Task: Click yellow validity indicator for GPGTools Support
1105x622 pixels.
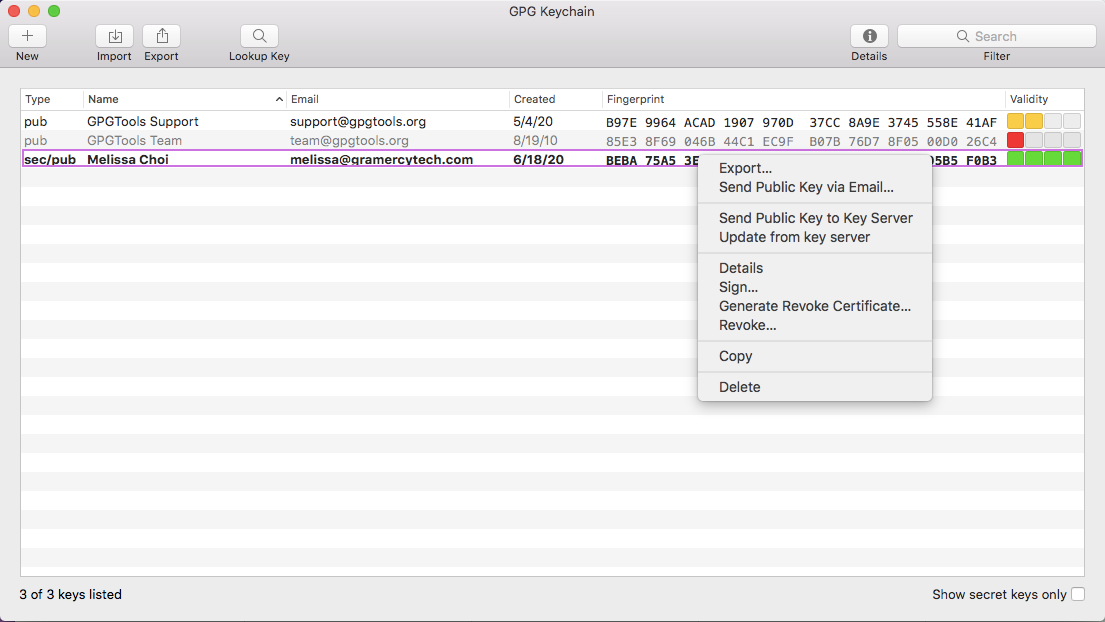Action: tap(1025, 121)
